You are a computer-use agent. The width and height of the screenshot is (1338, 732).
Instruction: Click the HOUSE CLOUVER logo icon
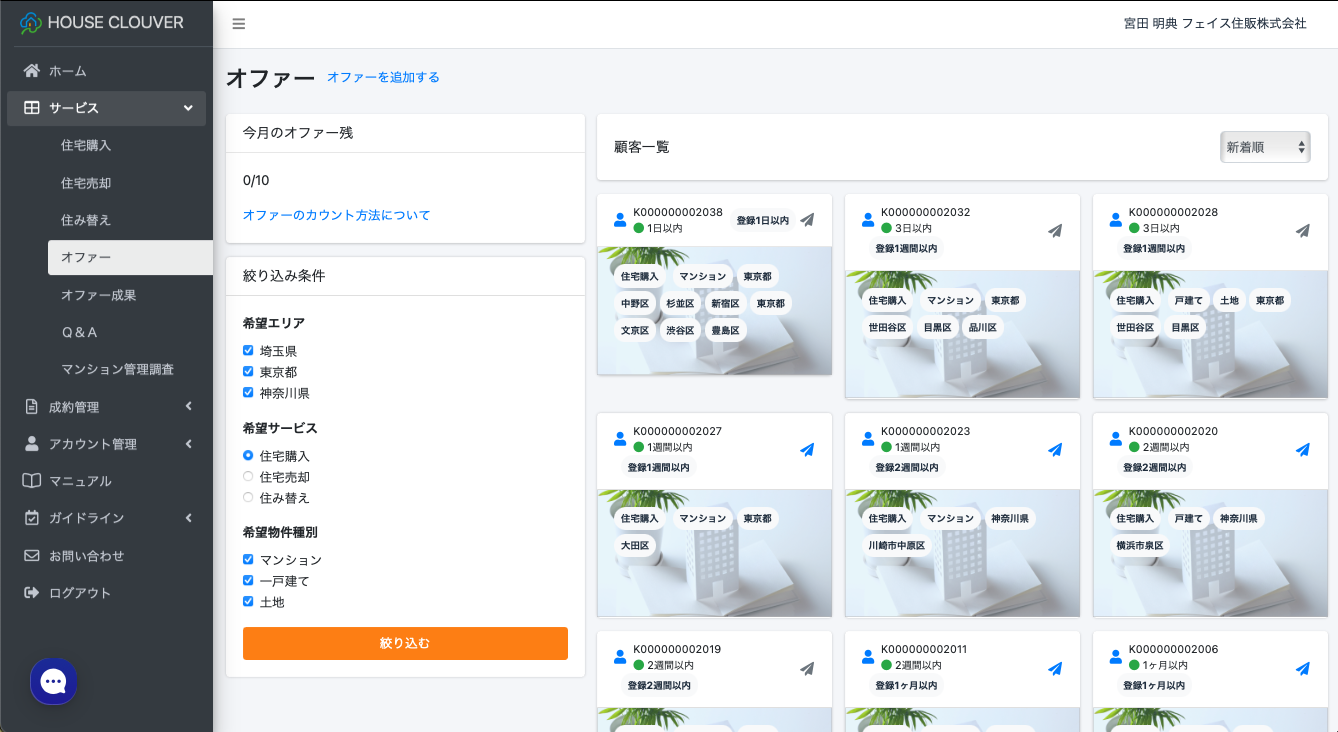tap(31, 23)
